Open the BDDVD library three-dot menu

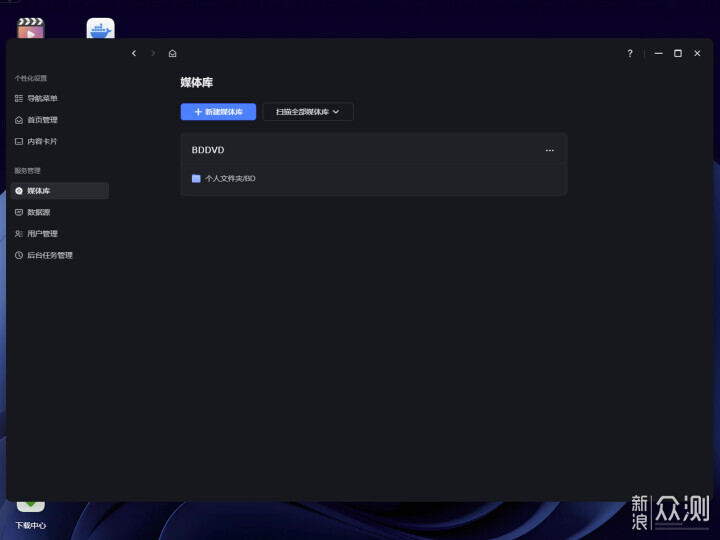coord(550,150)
